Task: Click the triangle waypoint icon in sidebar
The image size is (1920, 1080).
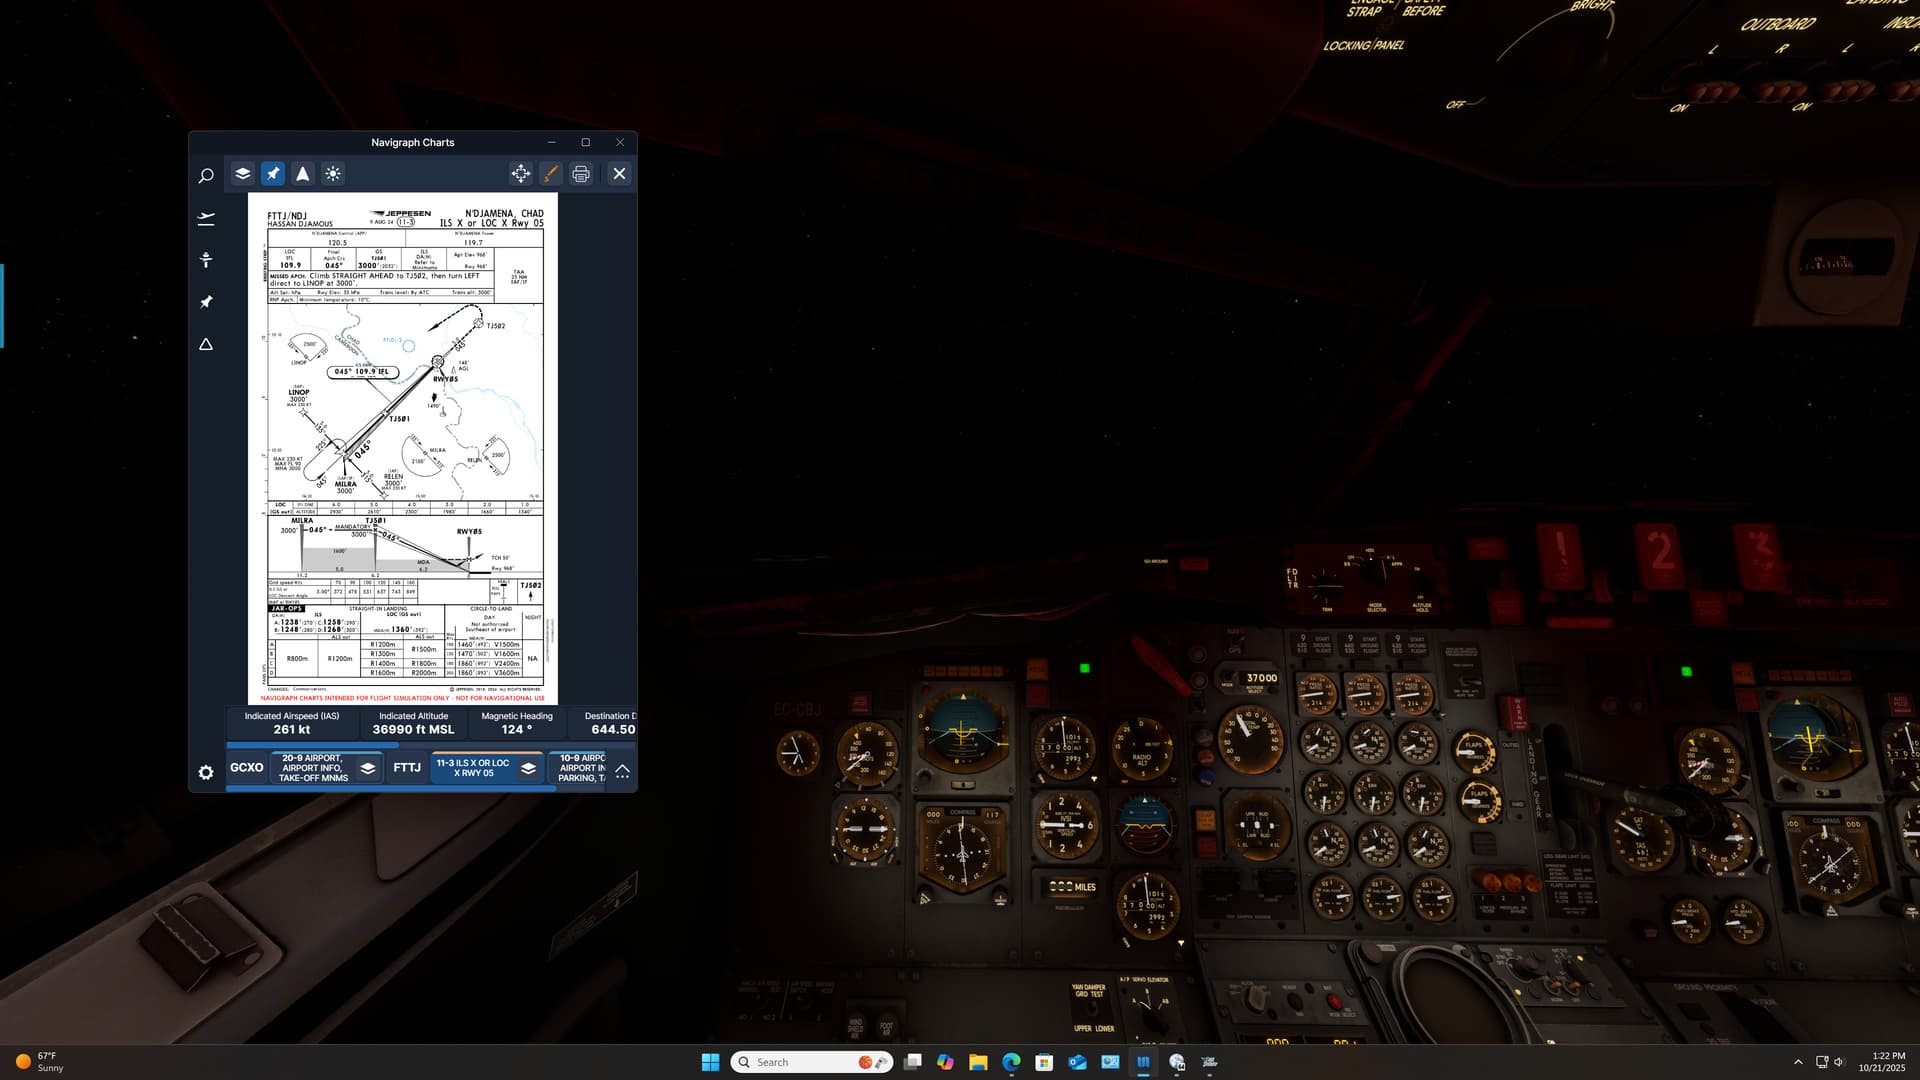Action: click(206, 344)
